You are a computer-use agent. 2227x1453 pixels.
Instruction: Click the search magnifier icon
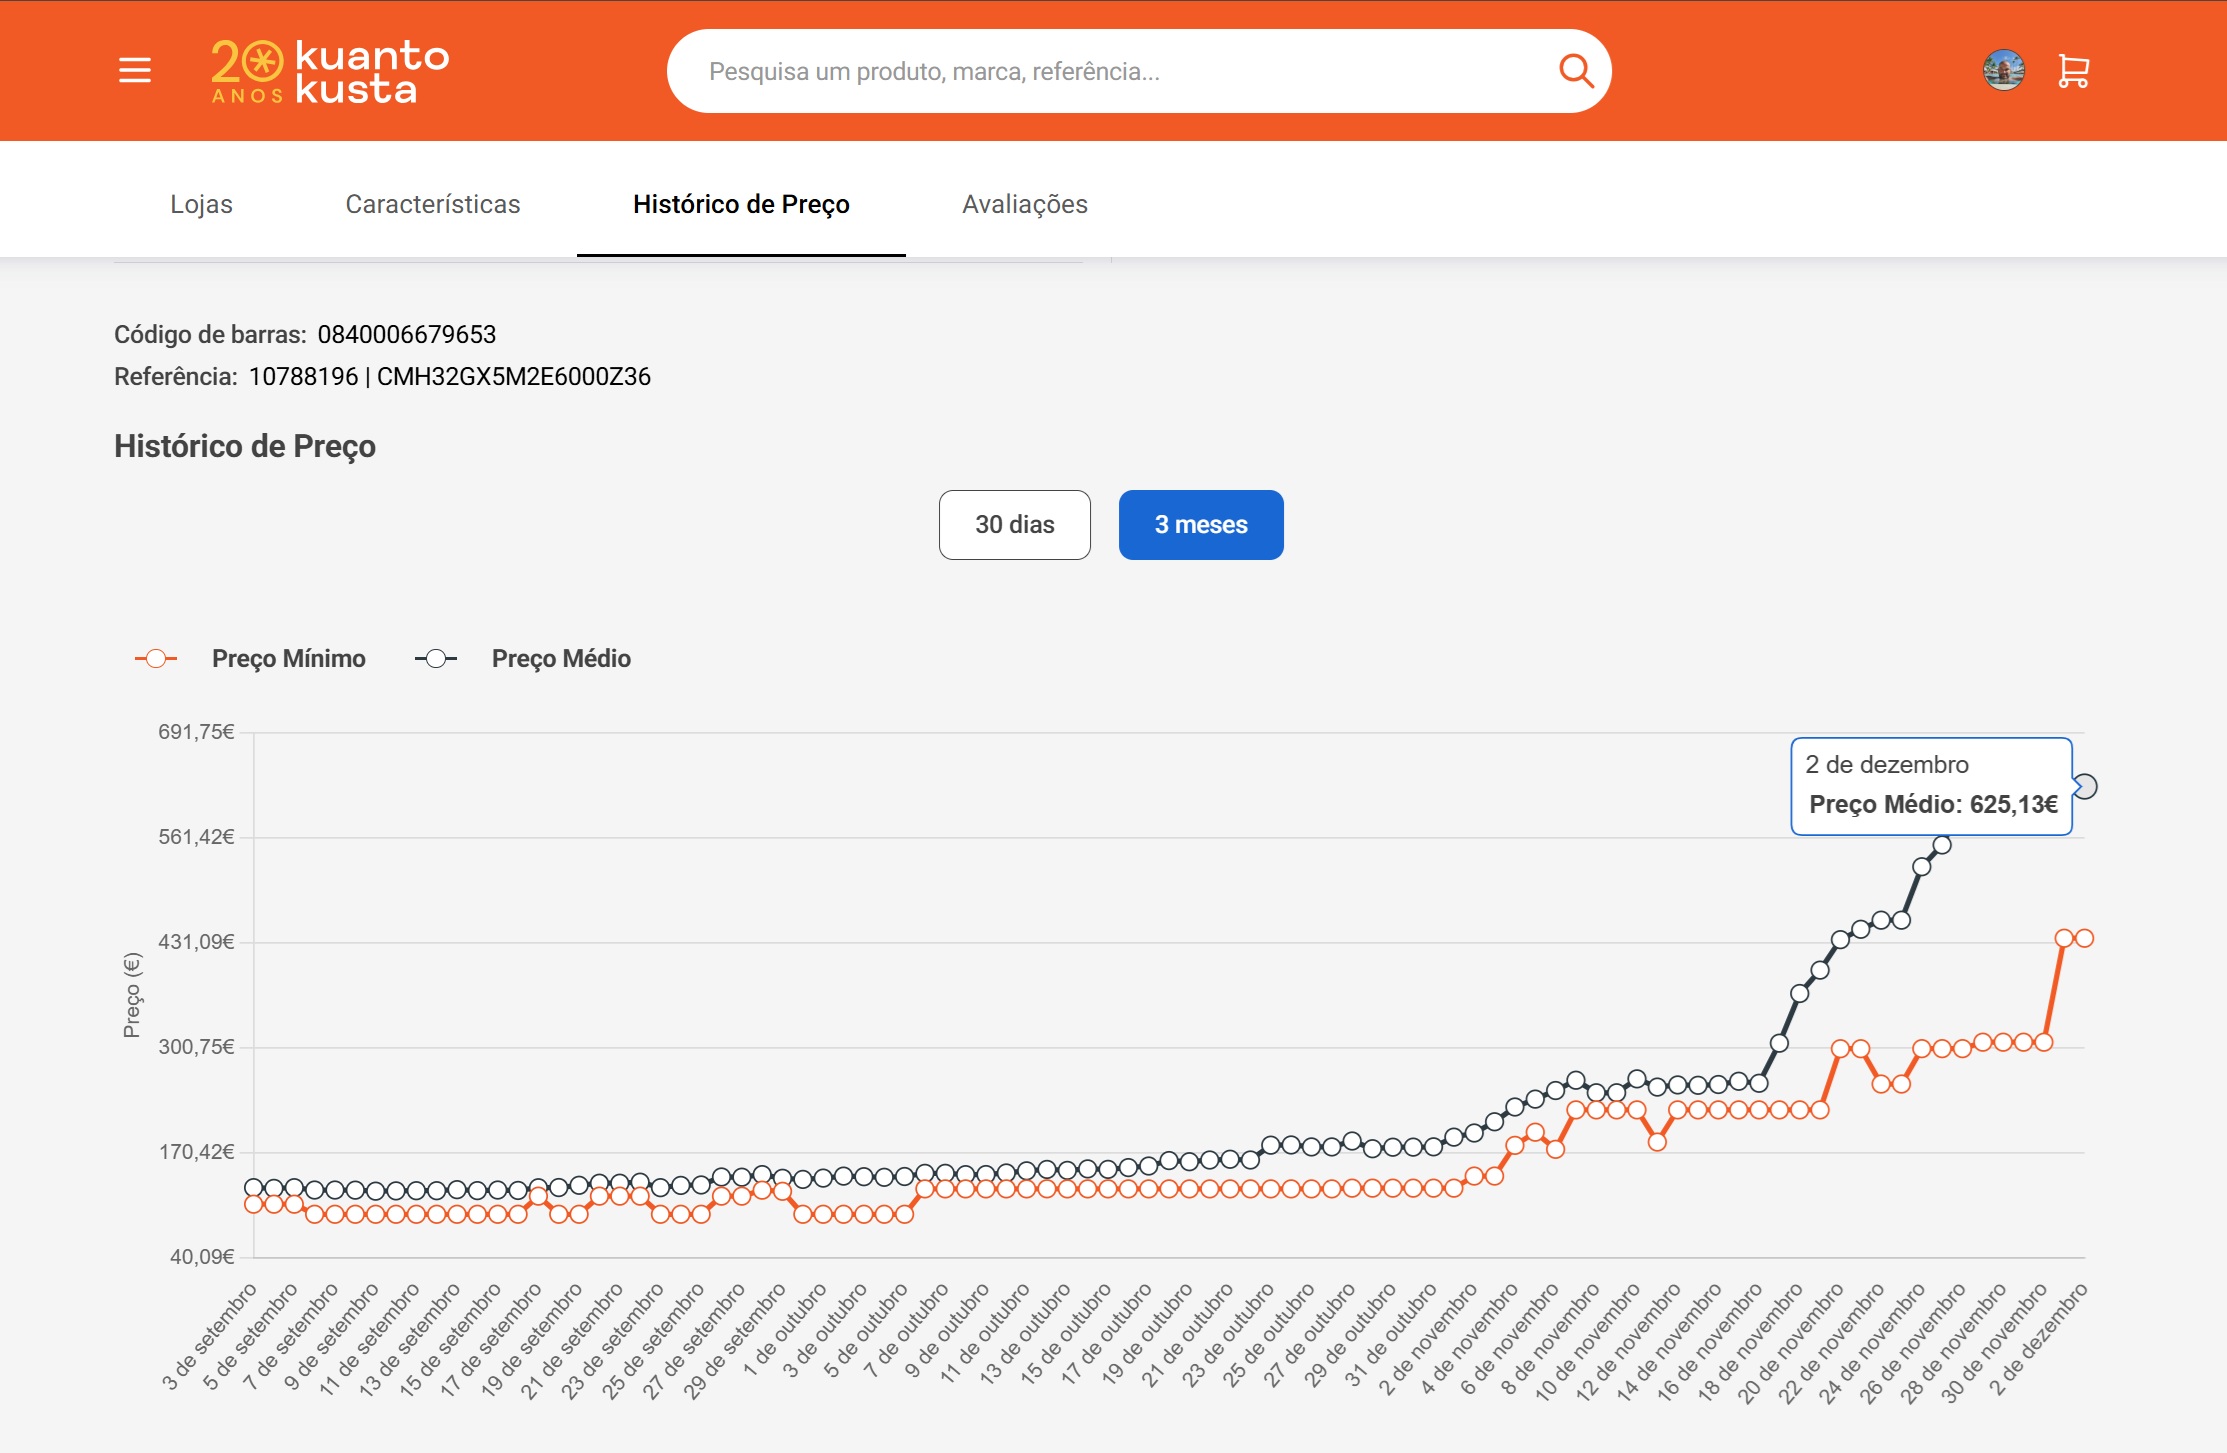point(1575,71)
